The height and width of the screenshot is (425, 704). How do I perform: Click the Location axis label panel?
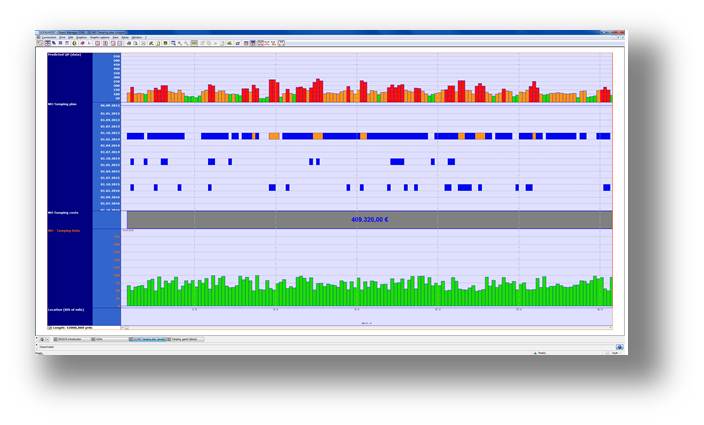[x=70, y=310]
